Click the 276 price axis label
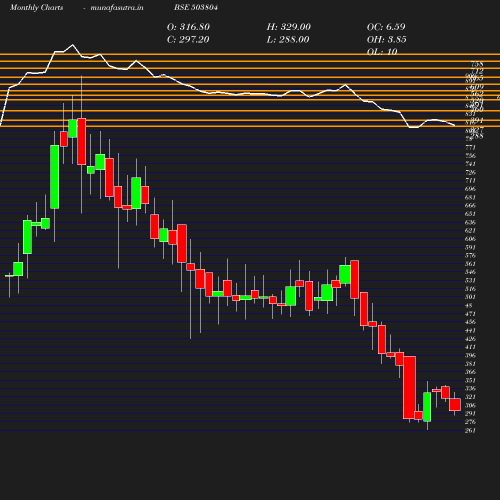 tap(470, 422)
